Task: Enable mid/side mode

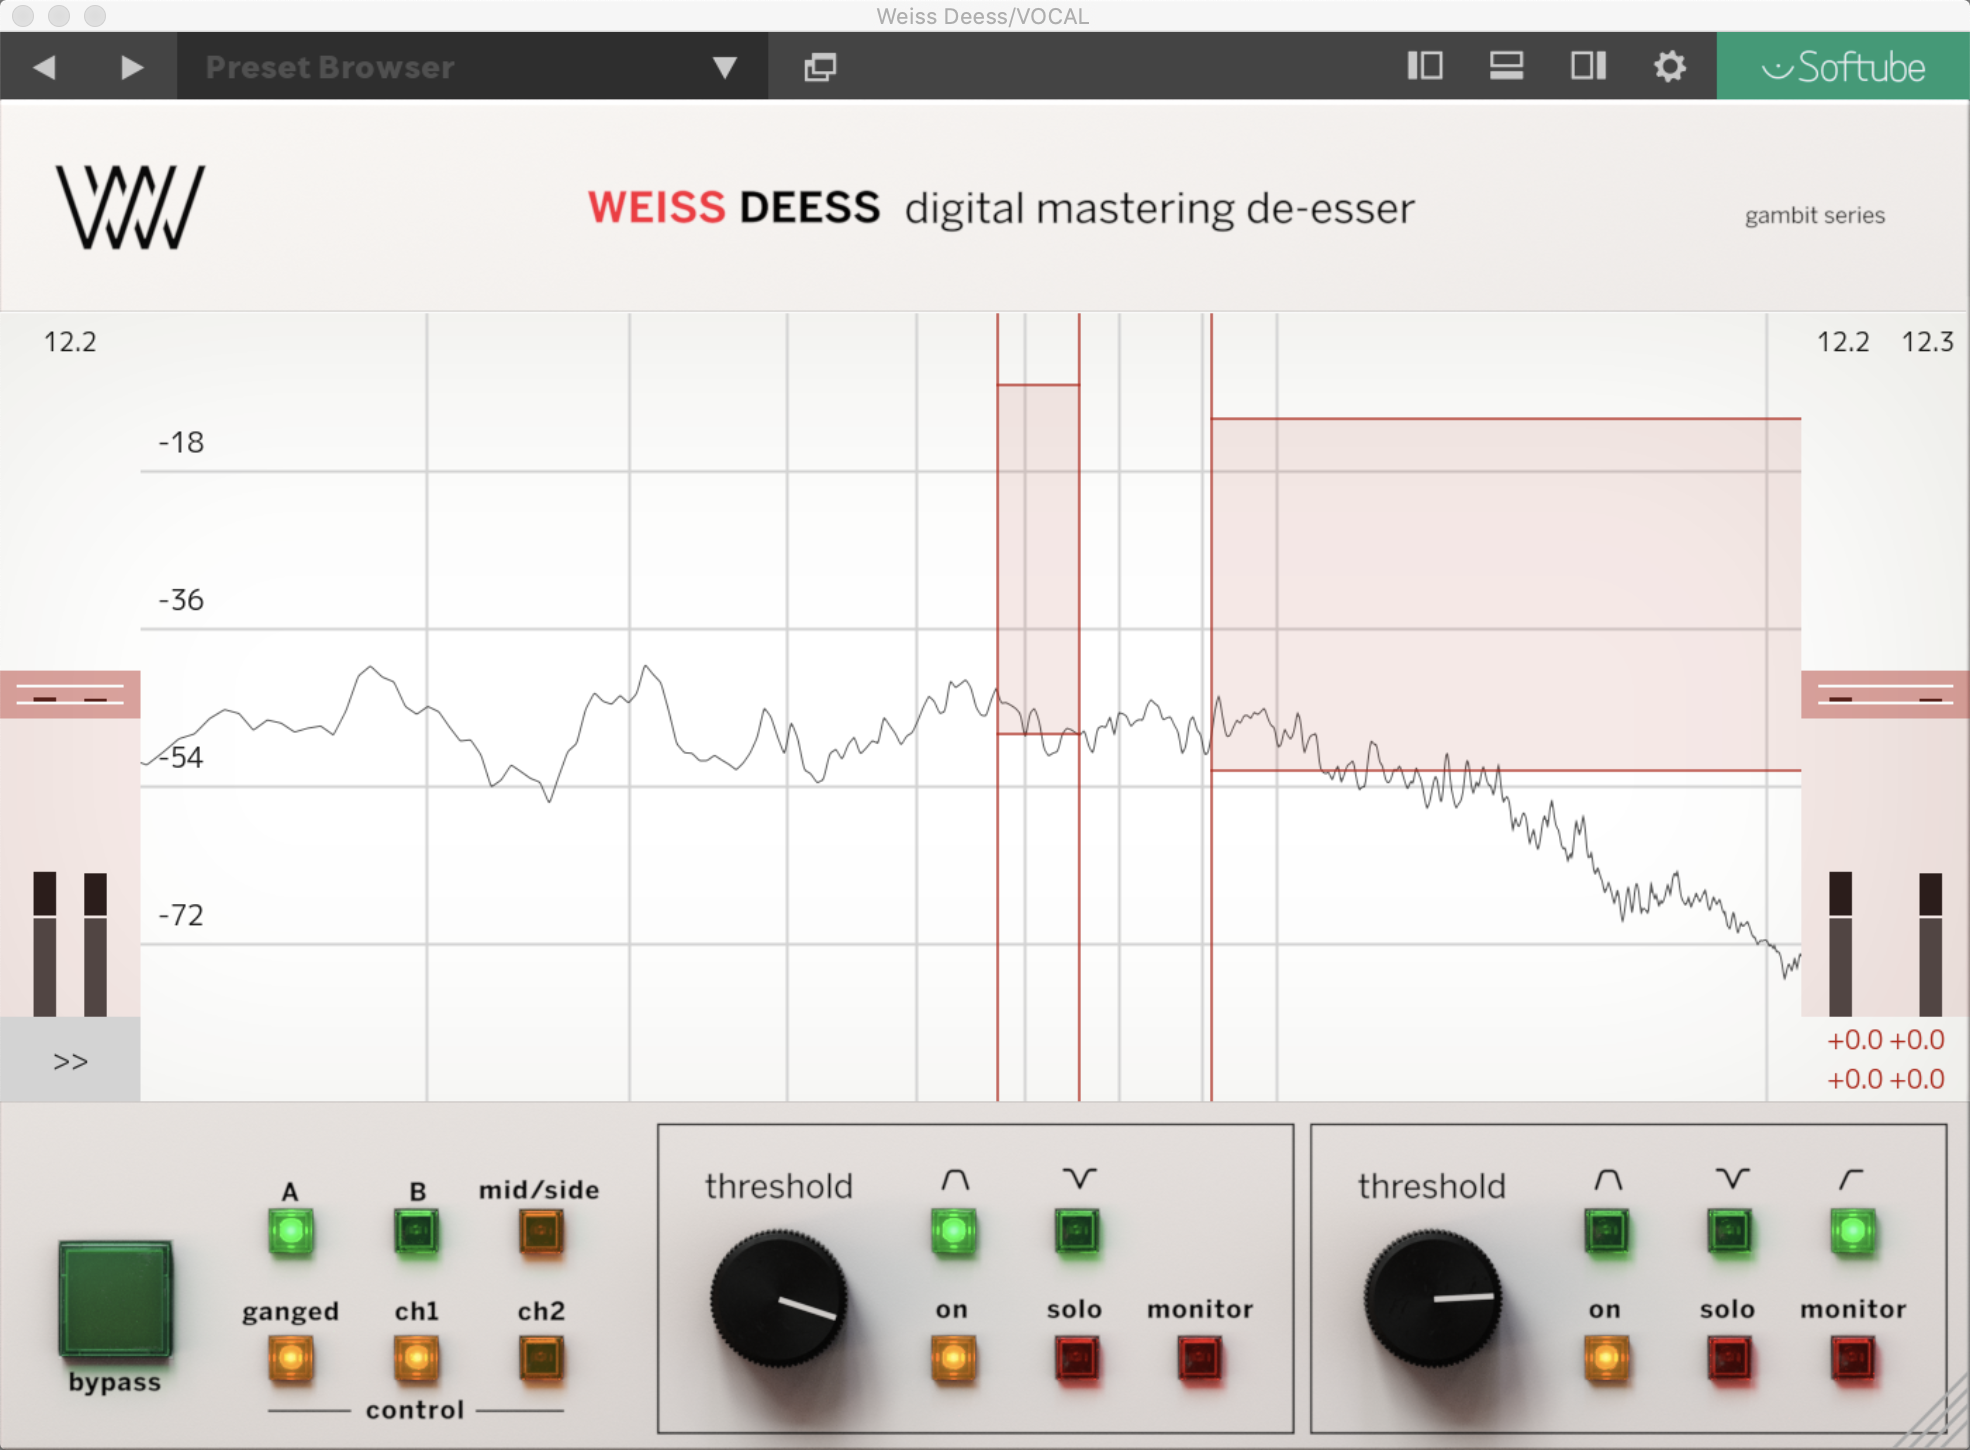Action: pos(541,1231)
